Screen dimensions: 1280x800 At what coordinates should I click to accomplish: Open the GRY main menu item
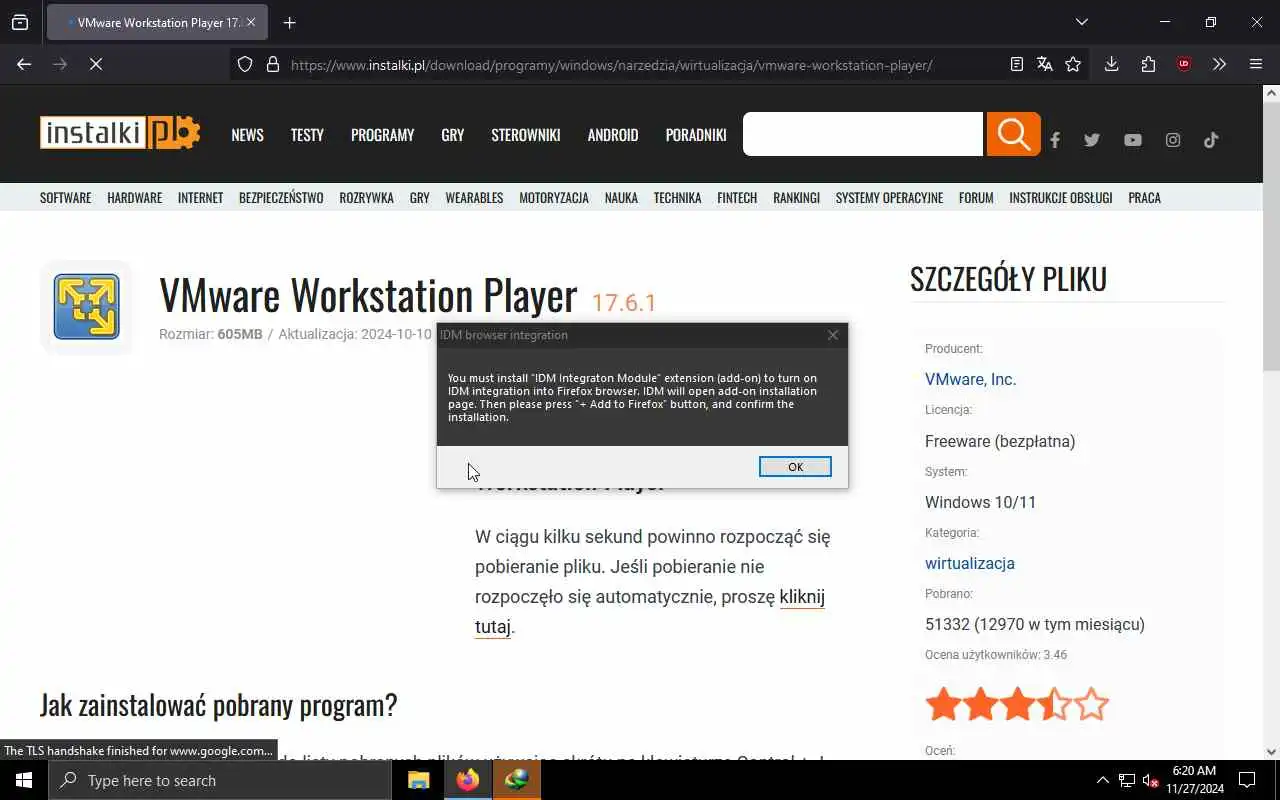tap(452, 135)
